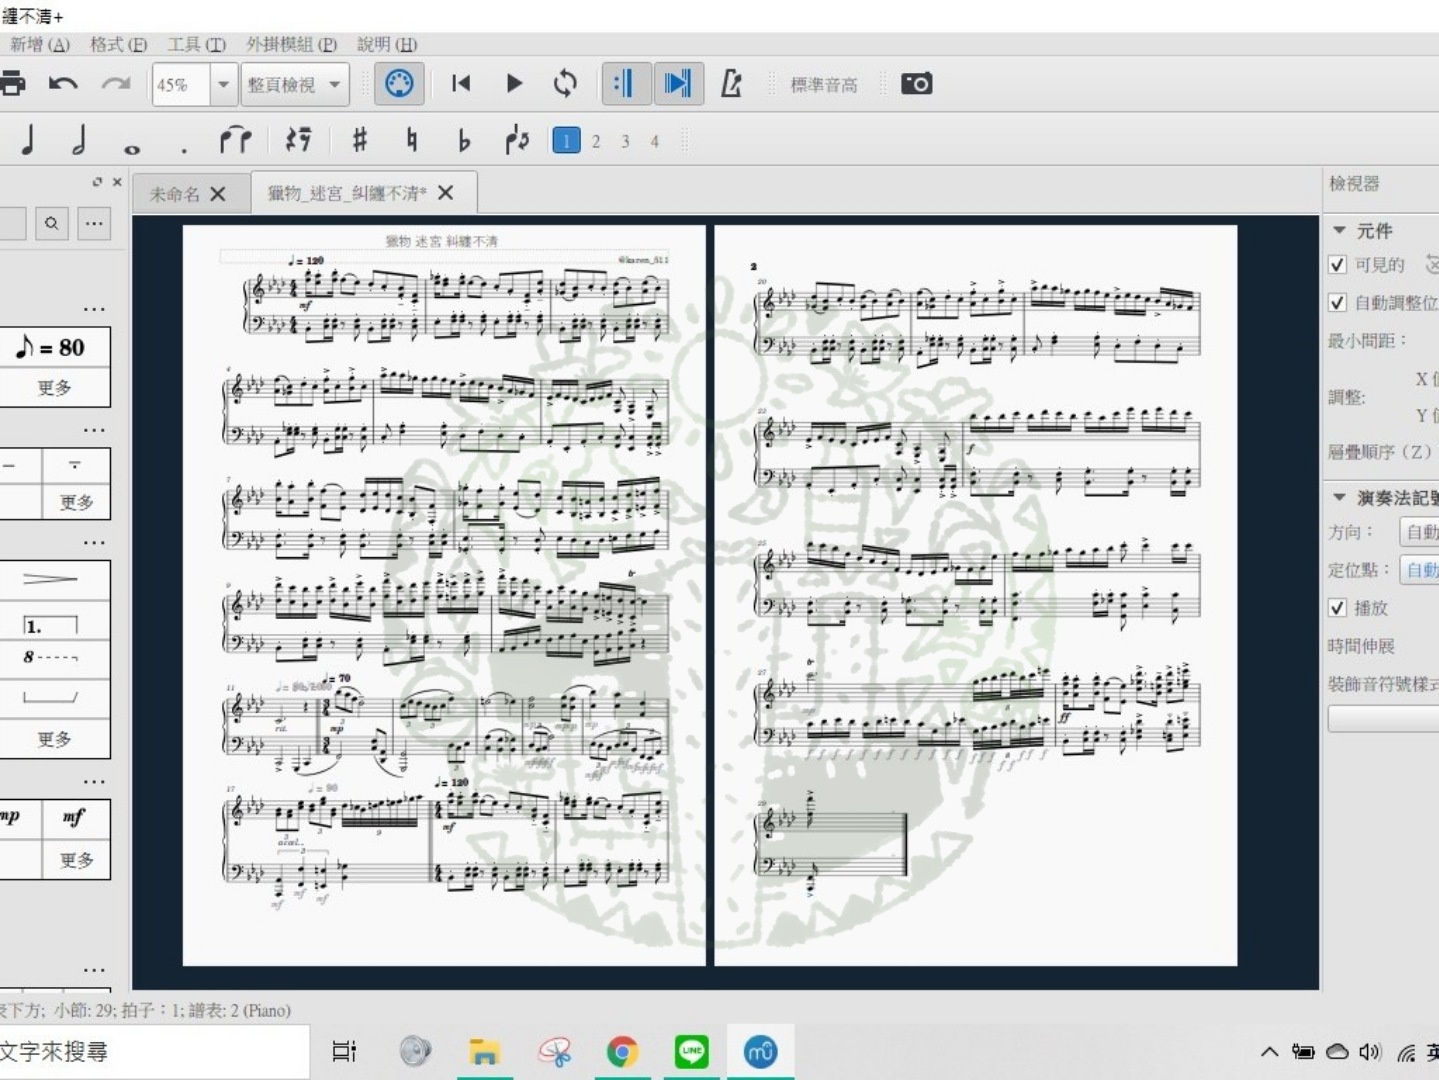Click the print icon in the toolbar
This screenshot has height=1080, width=1439.
tap(12, 84)
